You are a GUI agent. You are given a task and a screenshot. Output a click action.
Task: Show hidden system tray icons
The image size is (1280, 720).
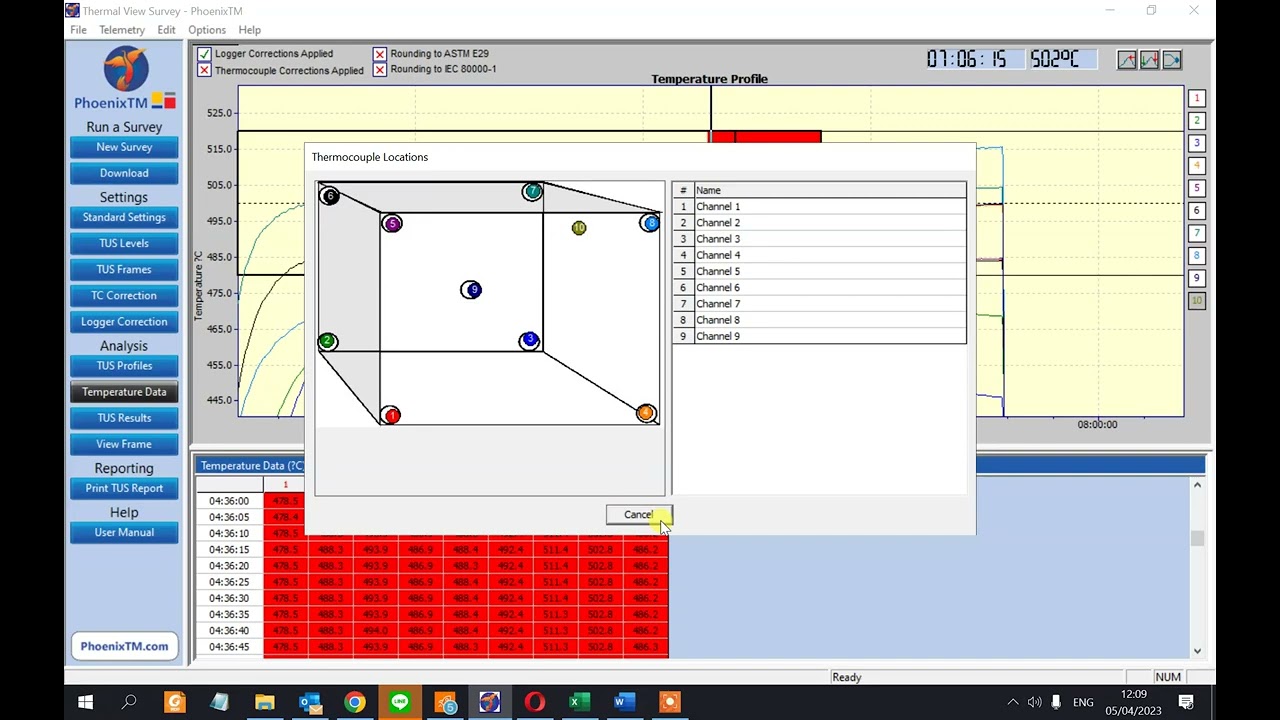pos(1012,702)
